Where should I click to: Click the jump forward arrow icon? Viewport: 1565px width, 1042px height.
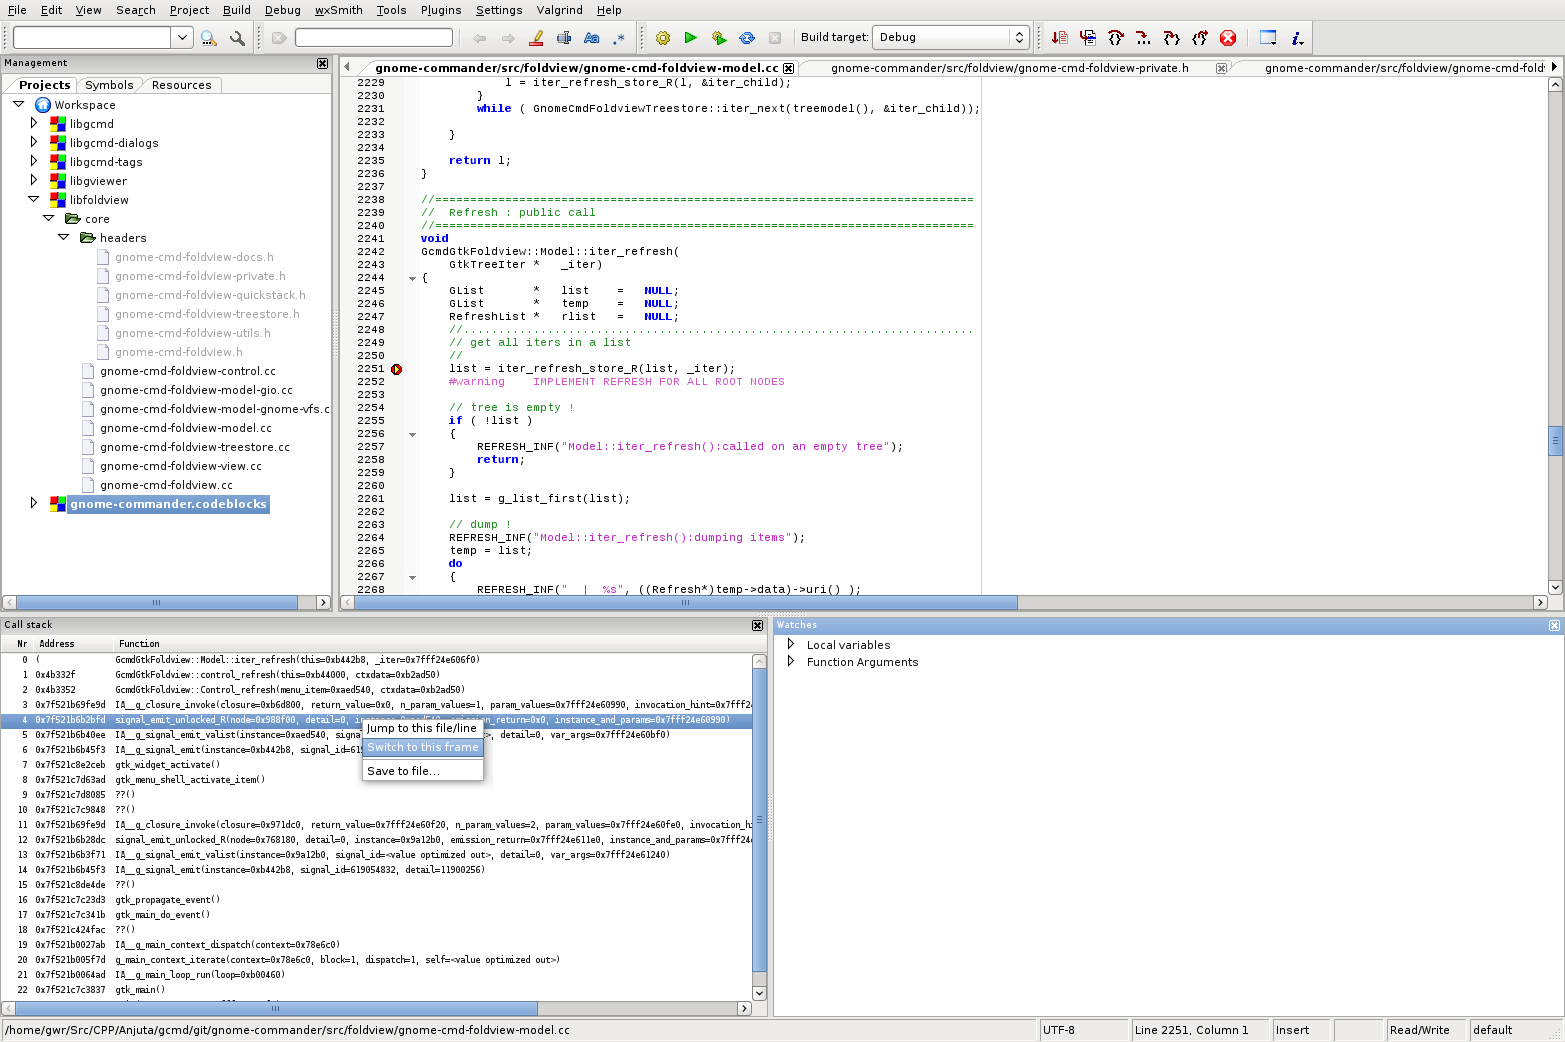click(x=508, y=38)
